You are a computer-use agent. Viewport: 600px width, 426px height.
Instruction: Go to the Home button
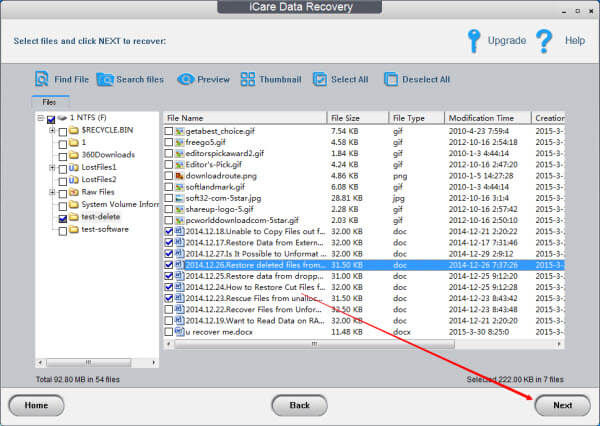[x=36, y=405]
